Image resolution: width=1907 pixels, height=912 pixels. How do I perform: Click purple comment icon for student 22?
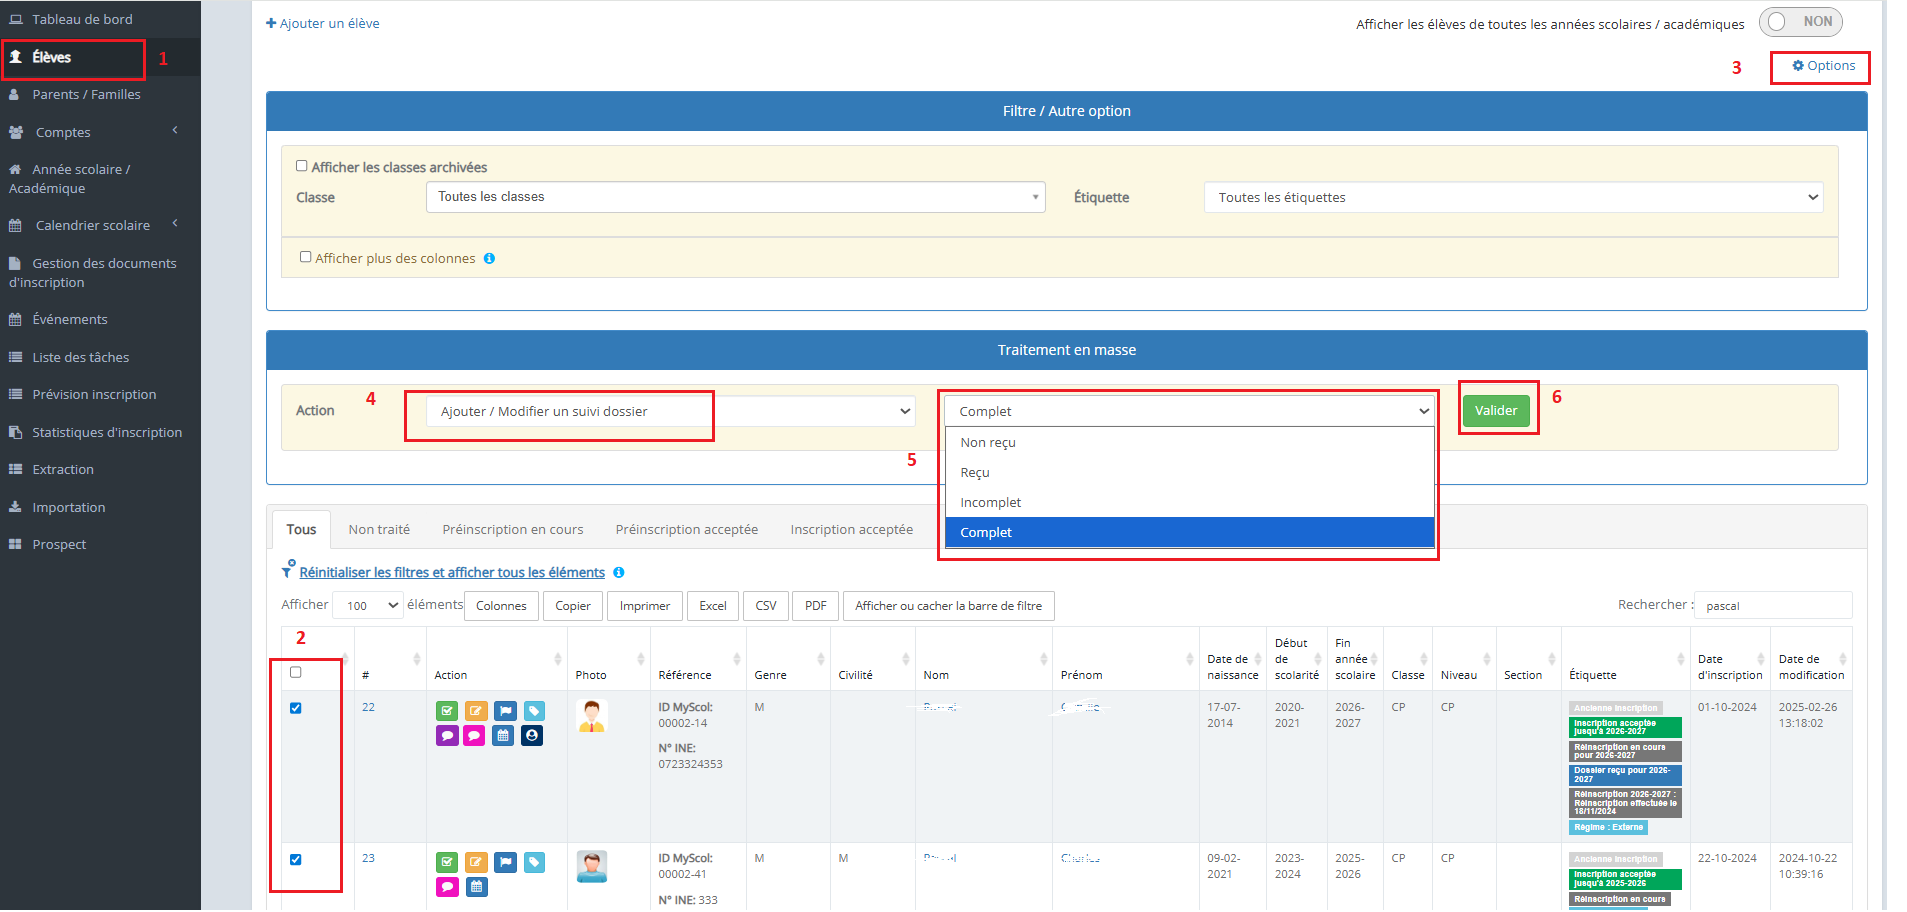coord(447,736)
